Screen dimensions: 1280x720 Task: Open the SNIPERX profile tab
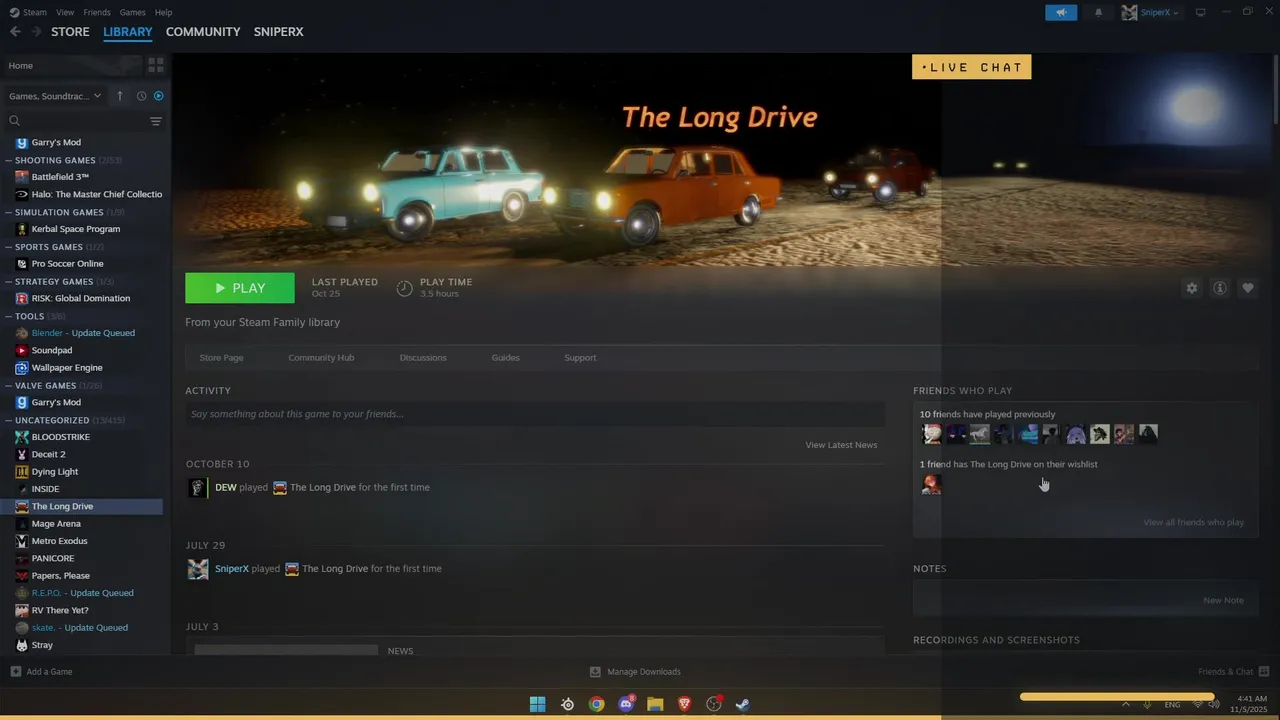278,32
